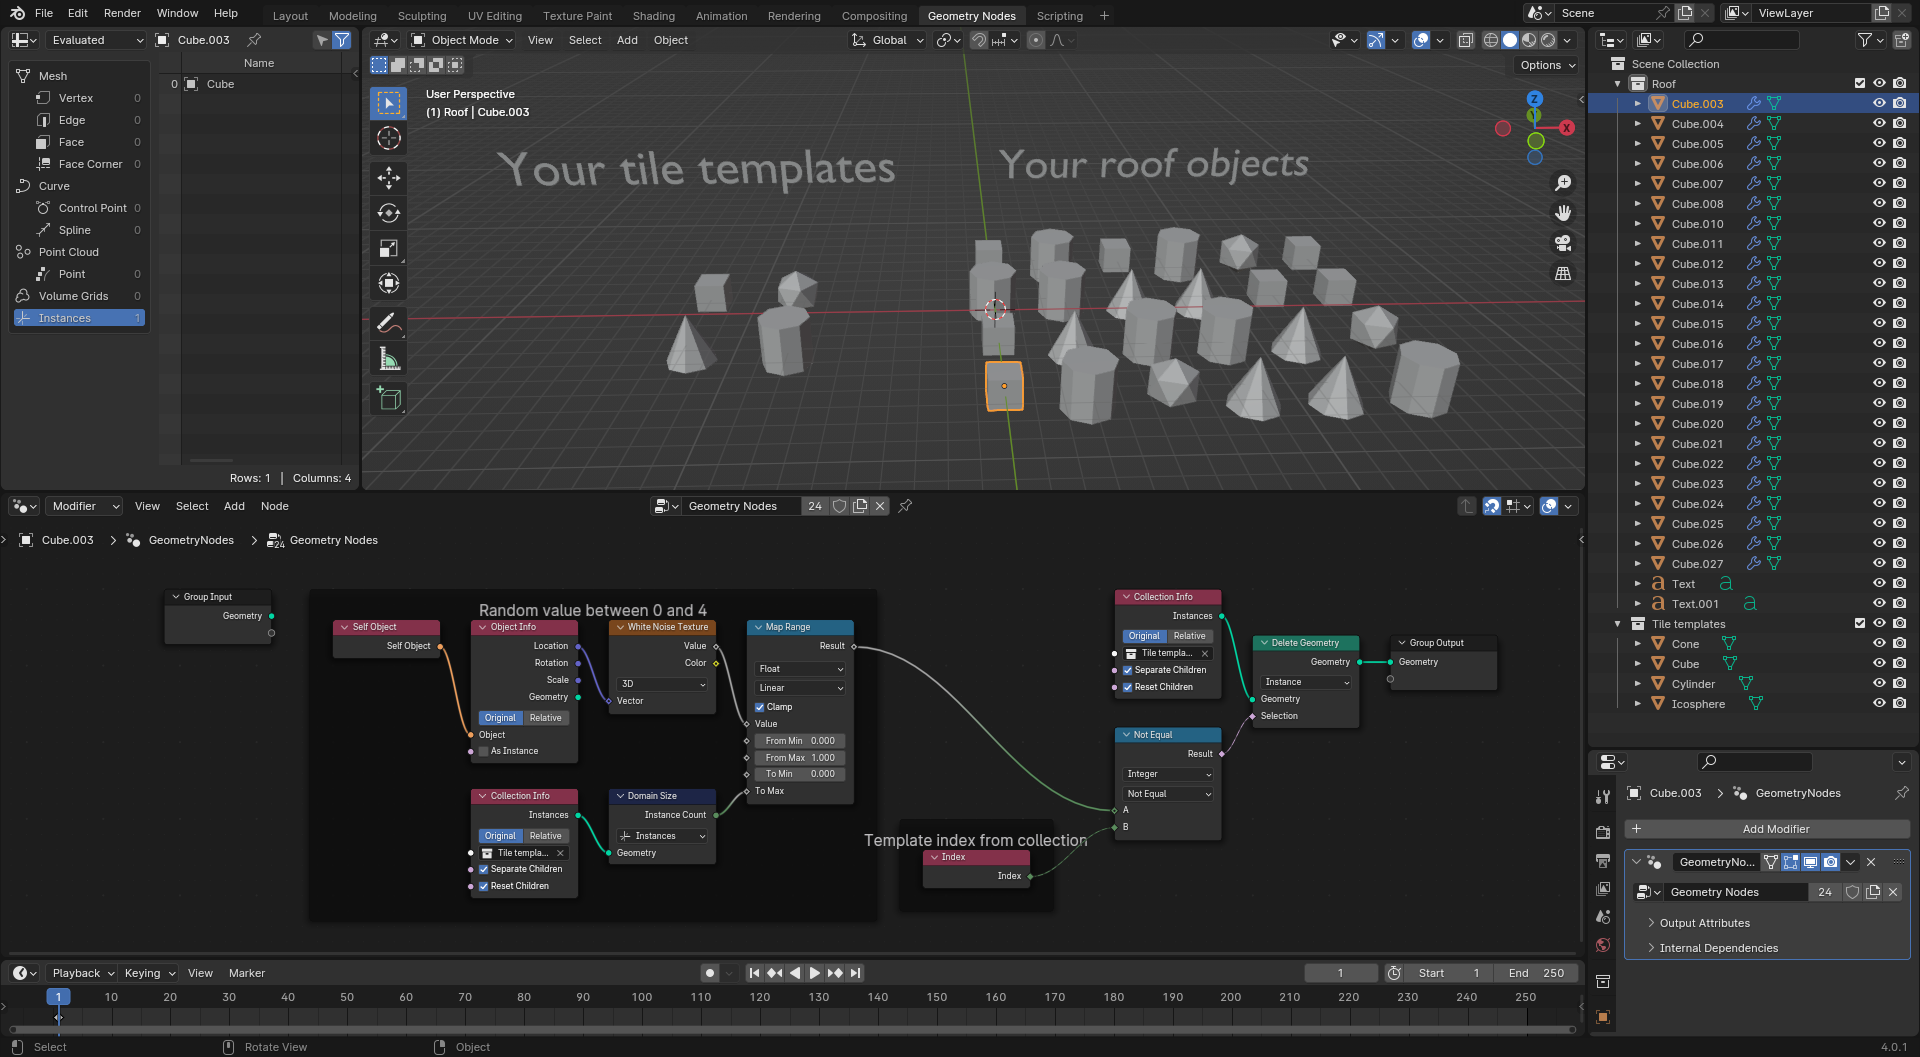Open the Evaluated spreadsheet dropdown
1920x1057 pixels.
tap(96, 40)
